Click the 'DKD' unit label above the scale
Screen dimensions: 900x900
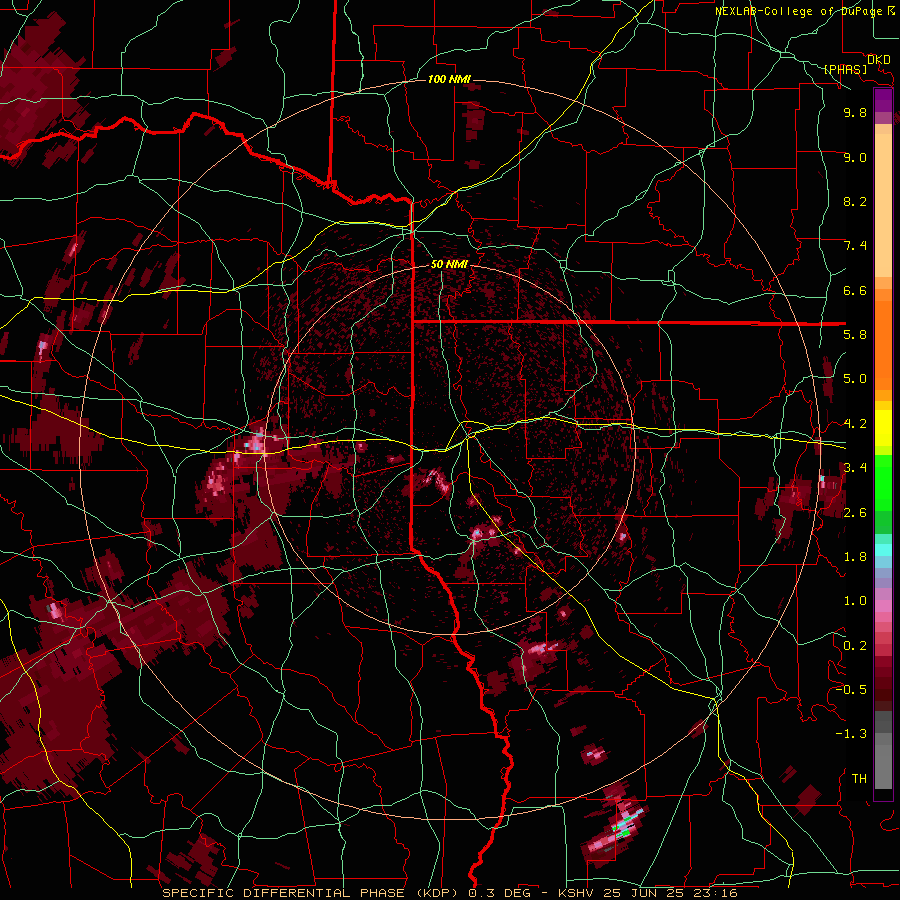click(x=878, y=60)
